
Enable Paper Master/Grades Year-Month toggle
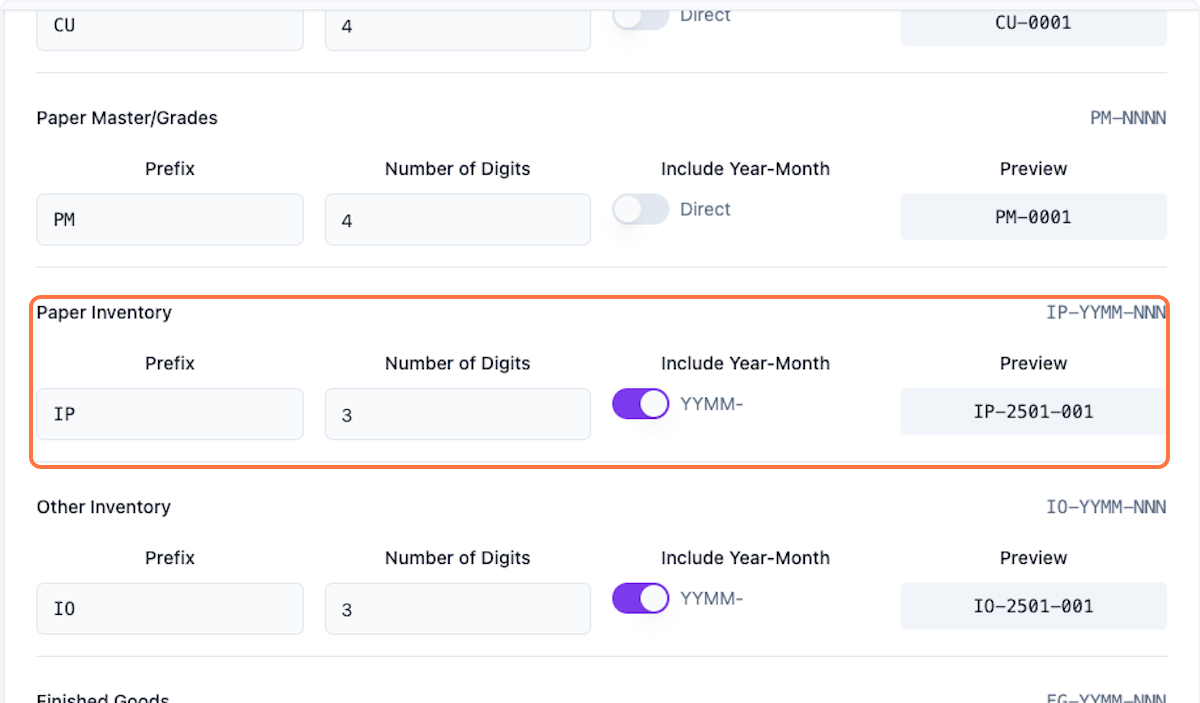640,209
